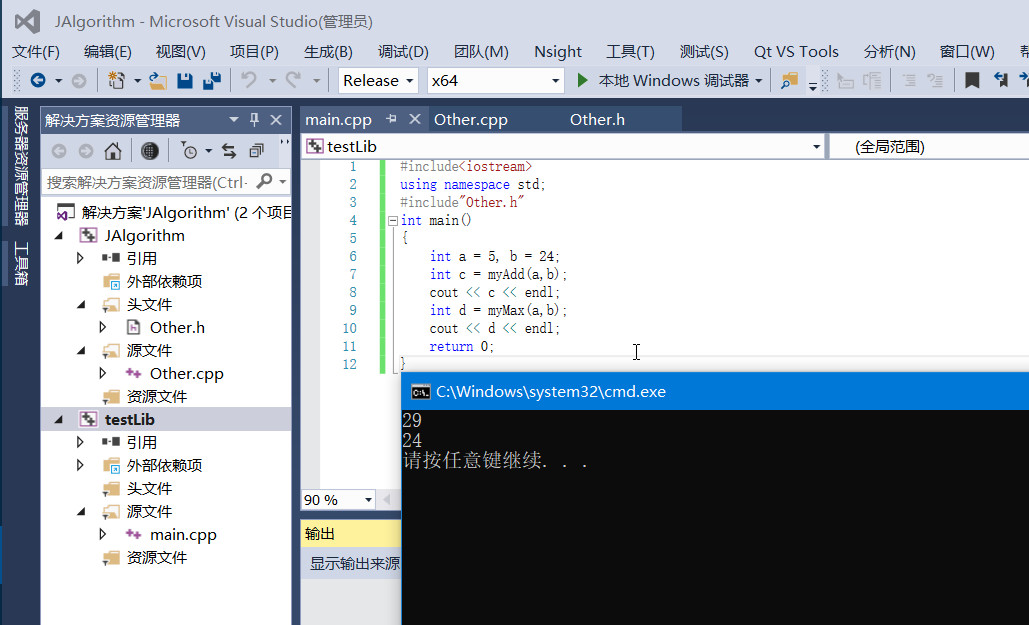Image resolution: width=1029 pixels, height=625 pixels.
Task: Click the Collapse All icon in Solution Explorer
Action: [x=257, y=152]
